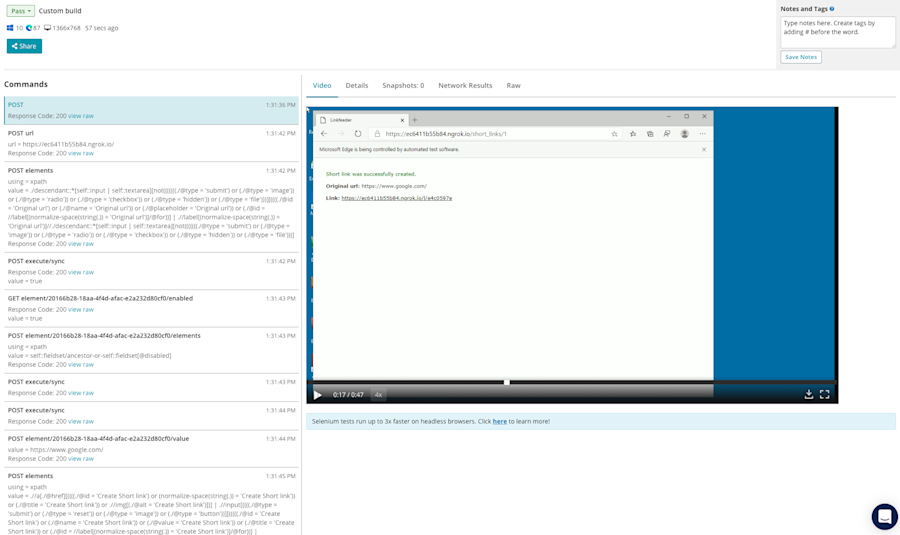The width and height of the screenshot is (900, 535).
Task: Click the forward arrow in video browser
Action: point(341,134)
